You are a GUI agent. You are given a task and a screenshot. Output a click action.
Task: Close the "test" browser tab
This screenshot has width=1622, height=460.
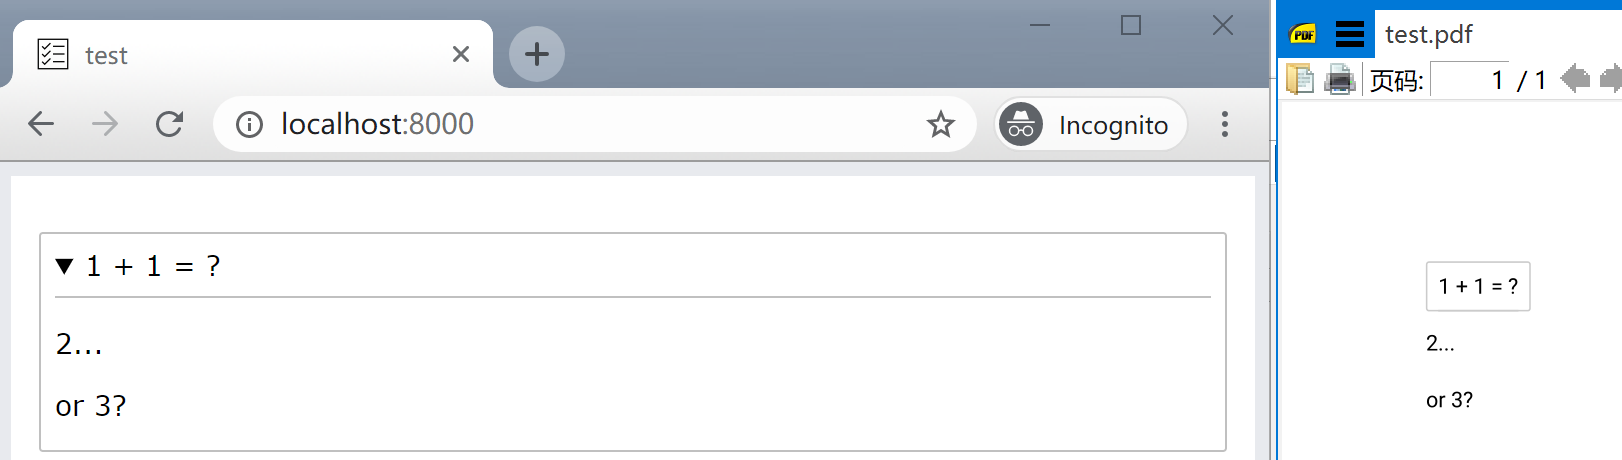[460, 54]
